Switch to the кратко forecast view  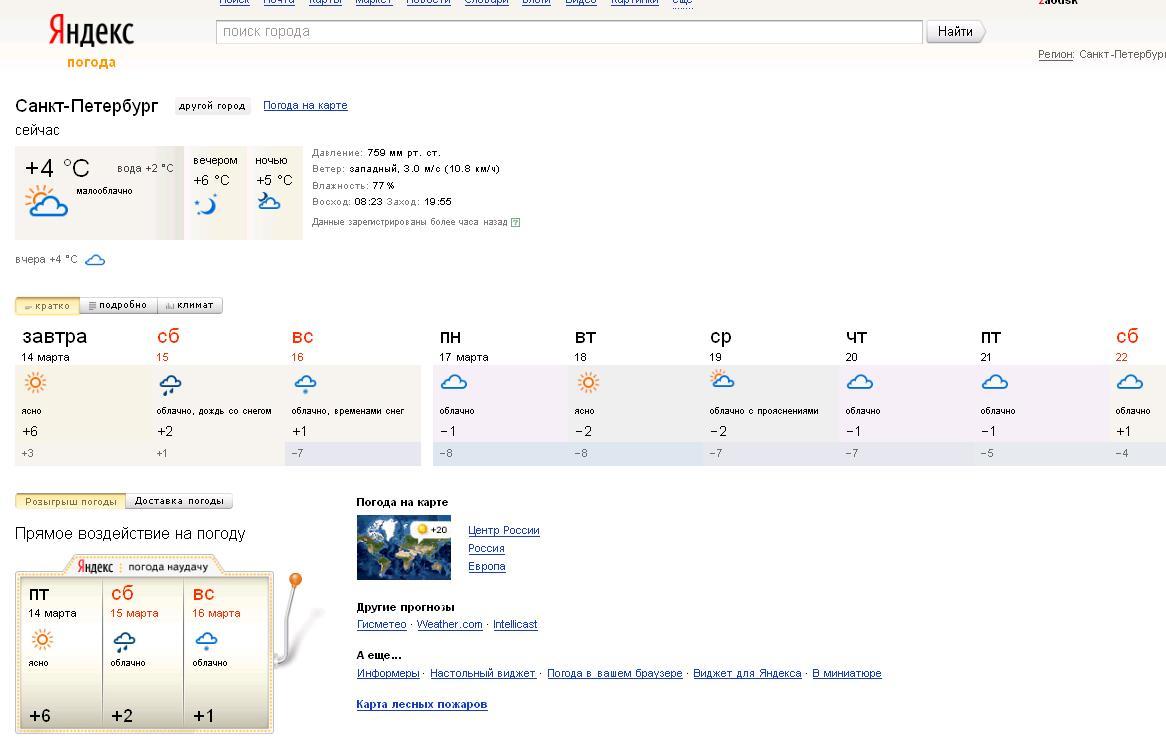[47, 306]
